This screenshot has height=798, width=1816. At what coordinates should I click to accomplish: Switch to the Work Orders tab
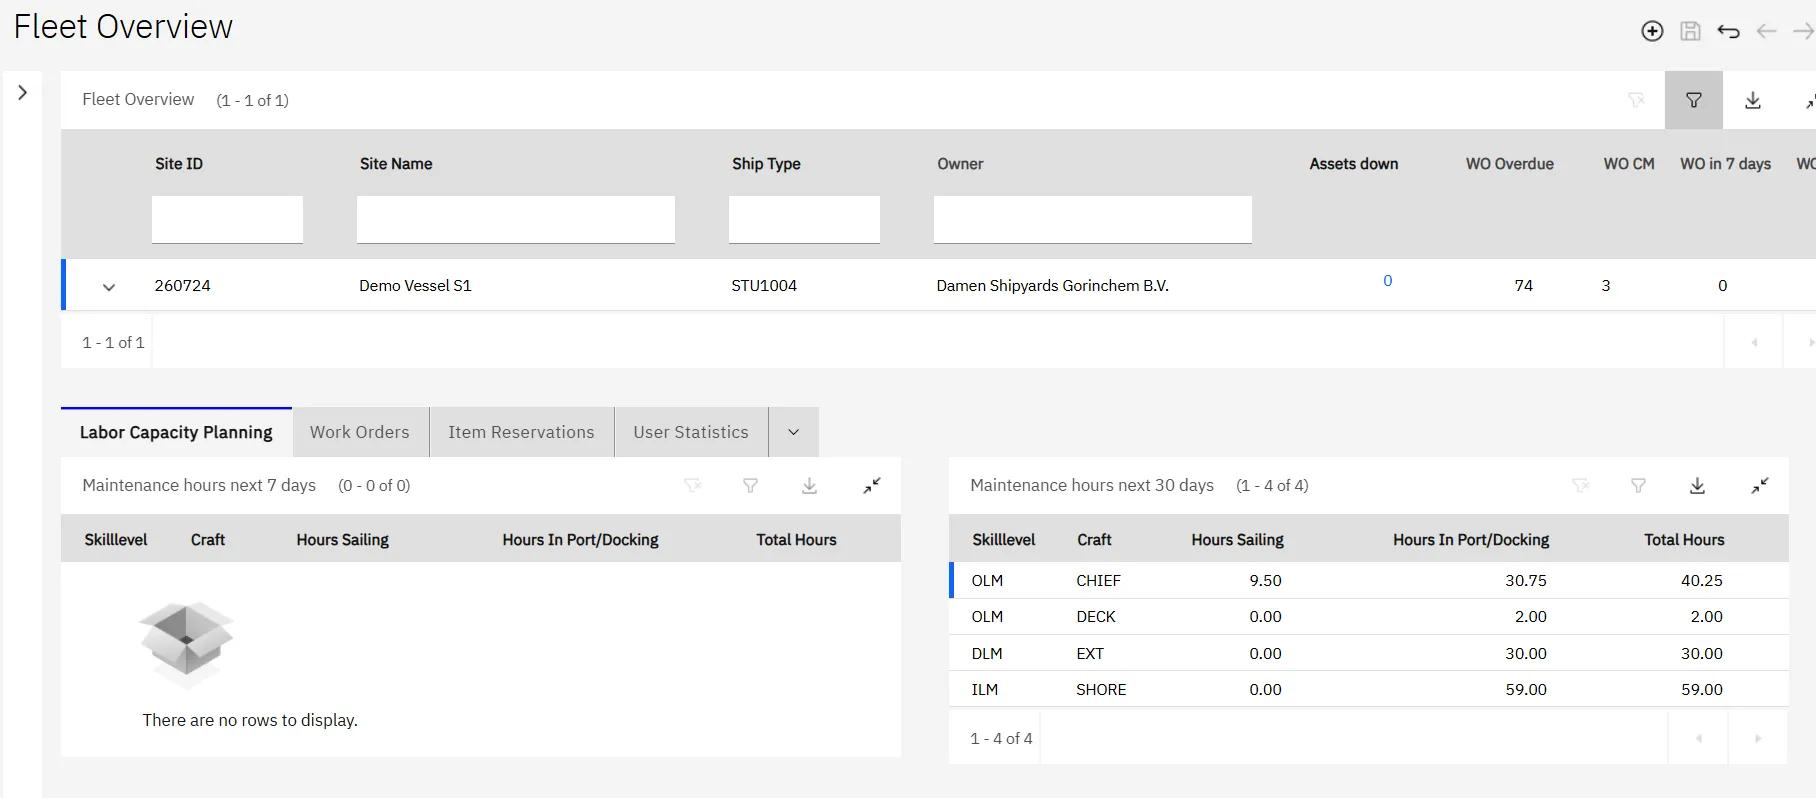pos(360,432)
